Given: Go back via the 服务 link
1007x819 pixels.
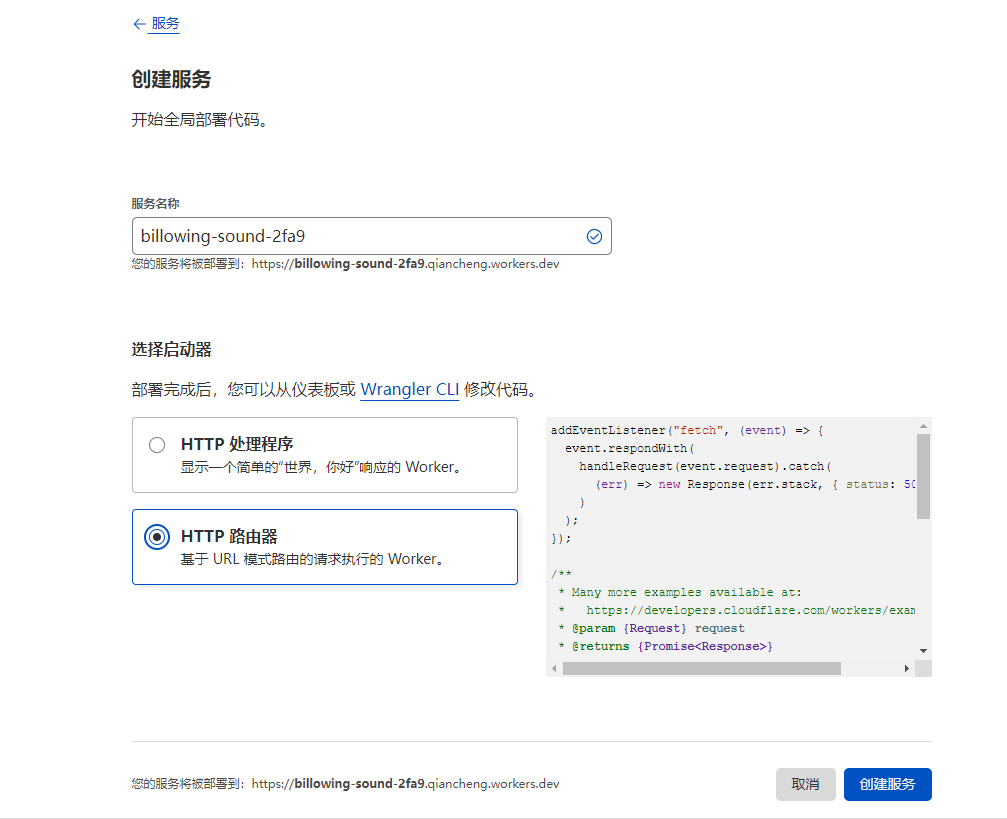Looking at the screenshot, I should (x=165, y=24).
